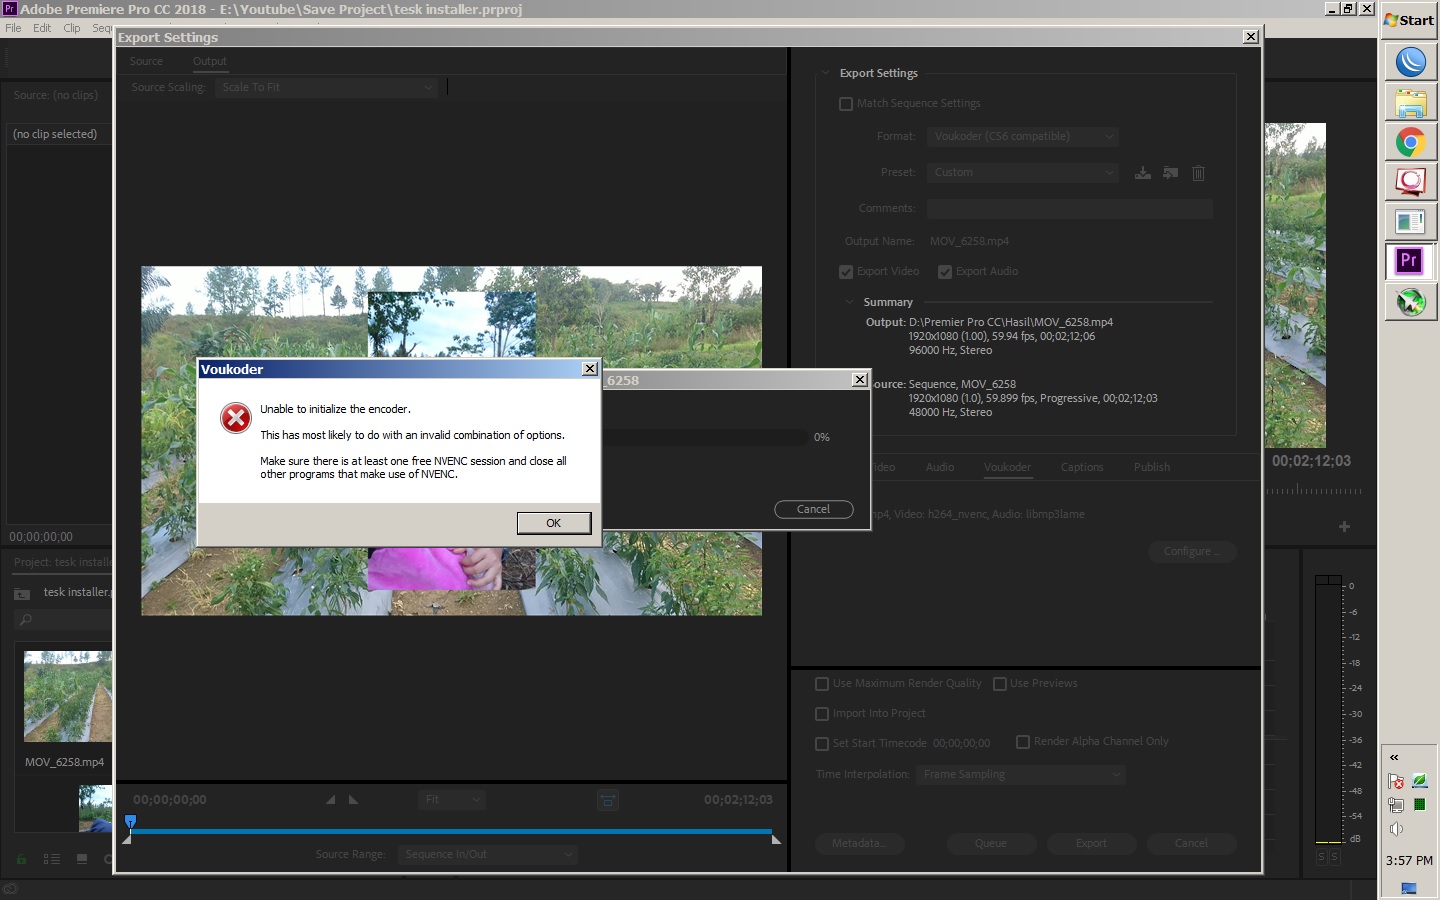Switch to the Voukoder tab
This screenshot has width=1440, height=900.
[1007, 467]
